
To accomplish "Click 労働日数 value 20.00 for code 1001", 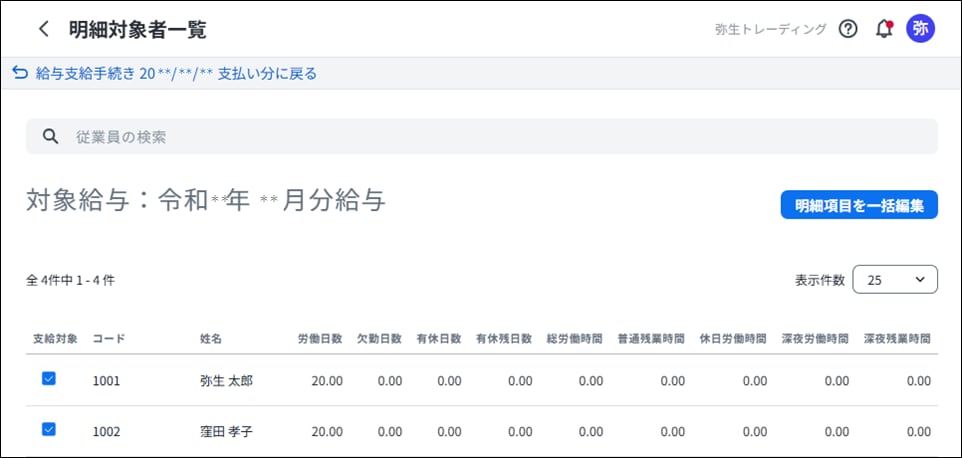I will tap(326, 381).
